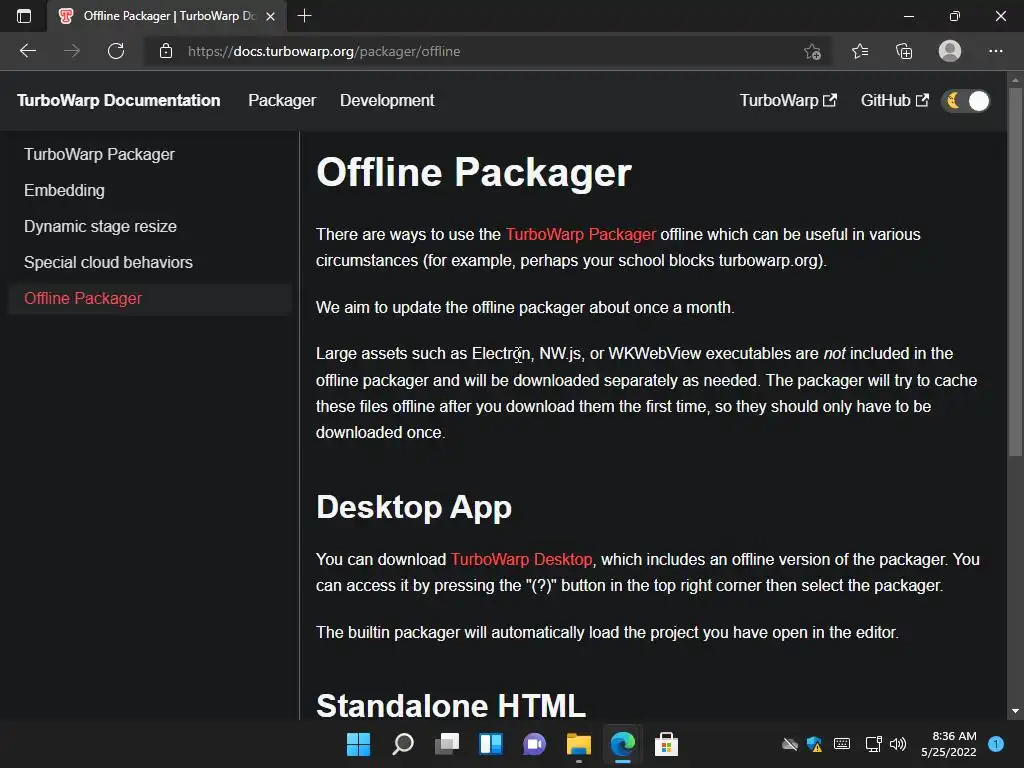Viewport: 1024px width, 768px height.
Task: Open the GitHub external link
Action: [895, 101]
